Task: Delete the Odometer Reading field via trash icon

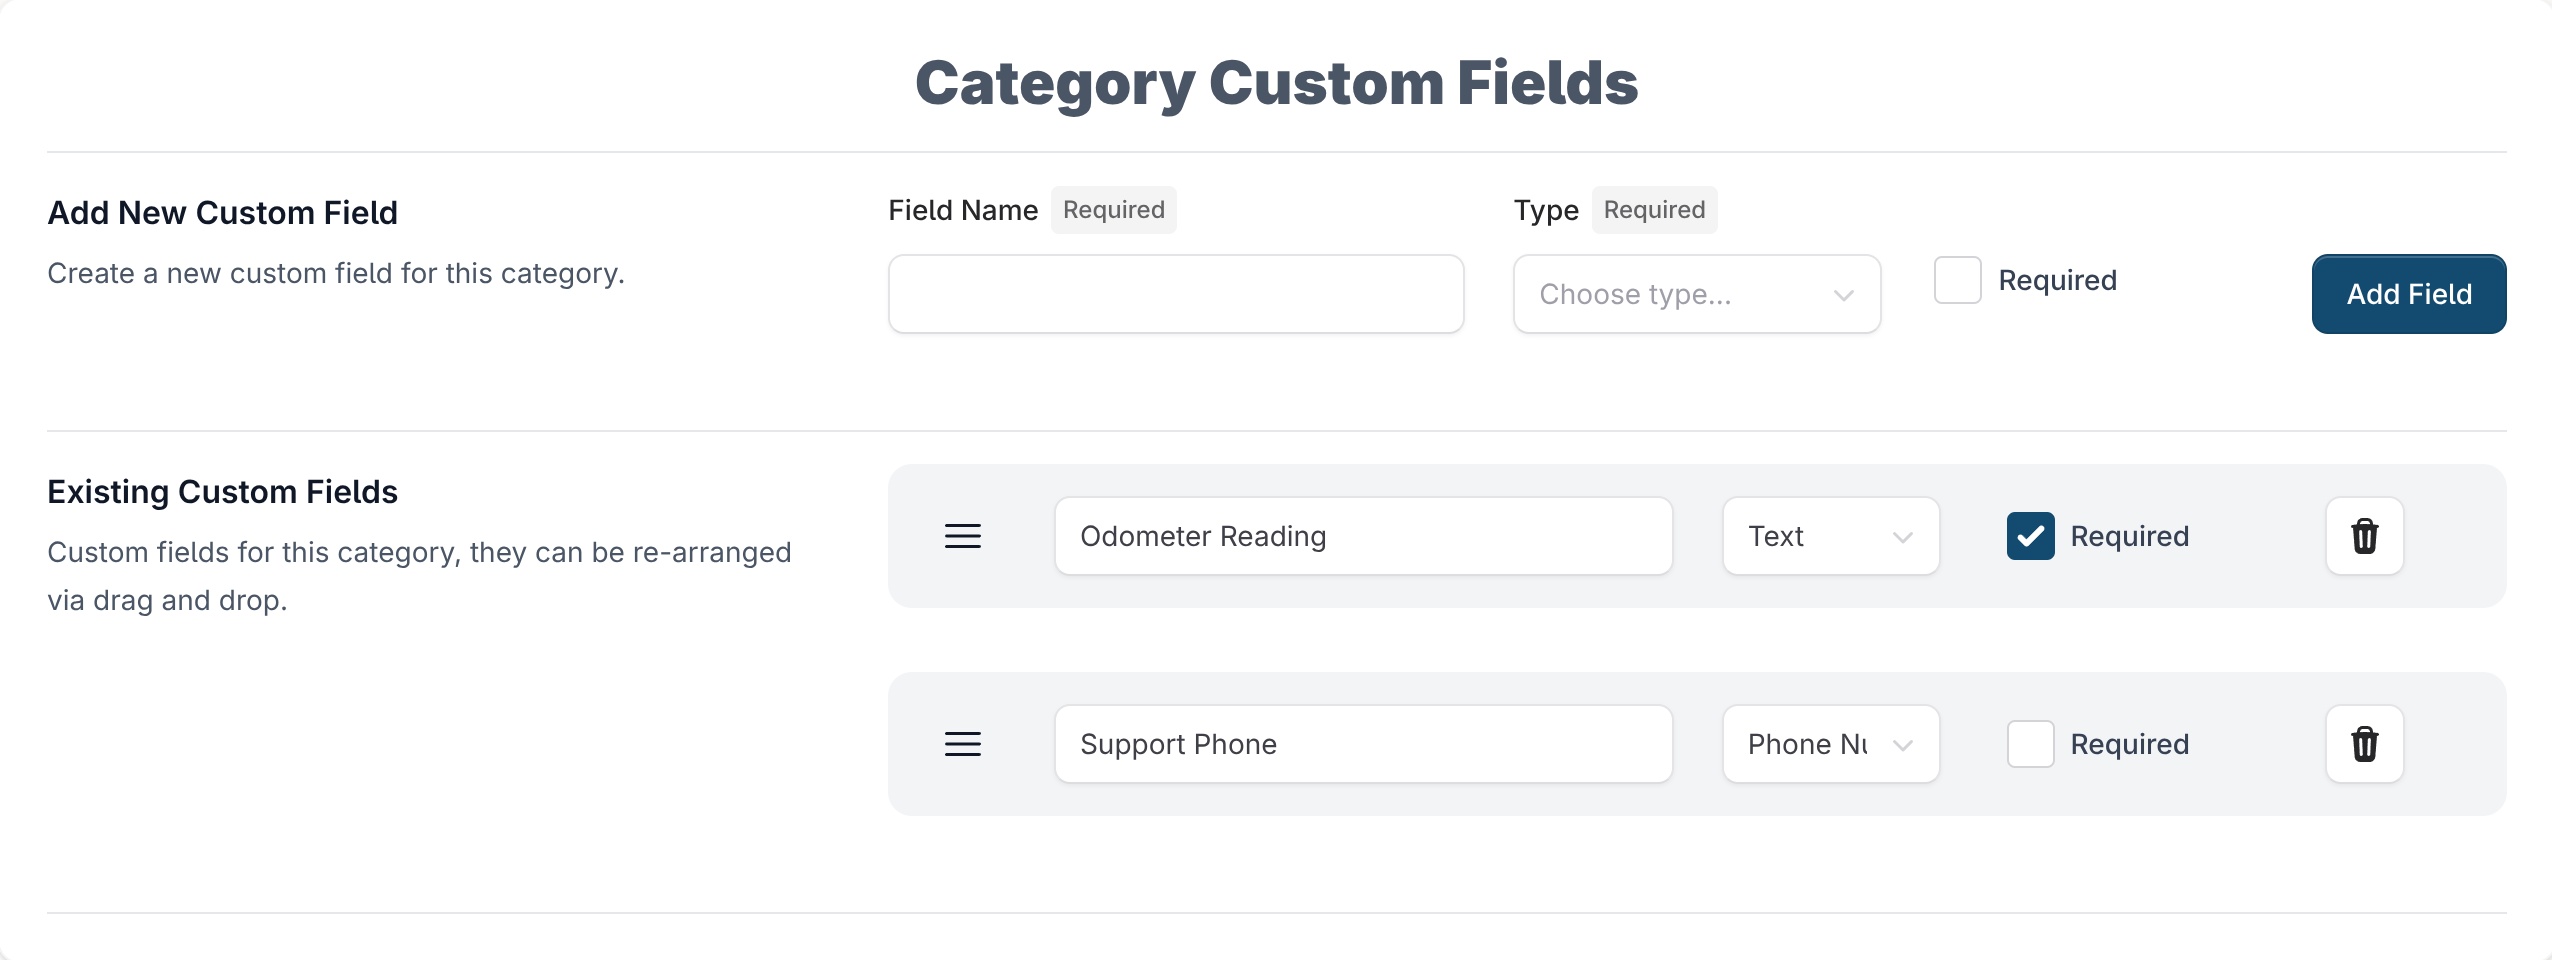Action: 2364,536
